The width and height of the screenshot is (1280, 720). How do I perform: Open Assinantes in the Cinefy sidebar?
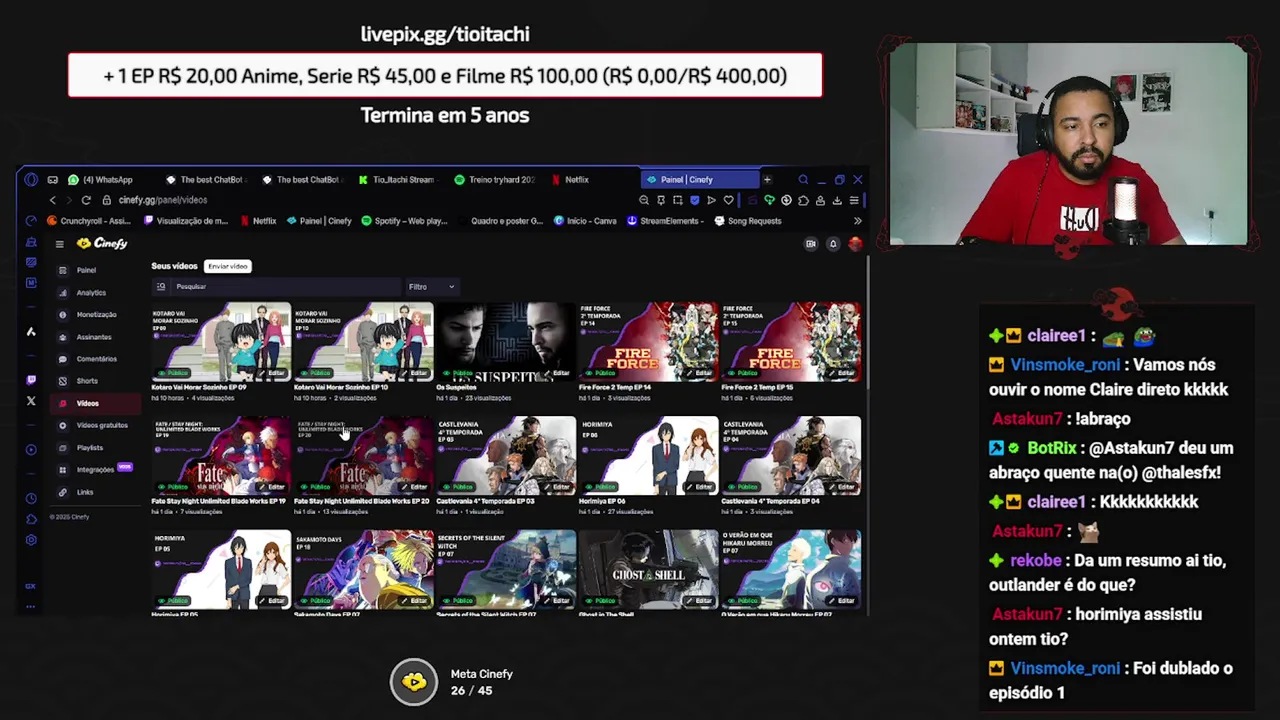tap(94, 337)
